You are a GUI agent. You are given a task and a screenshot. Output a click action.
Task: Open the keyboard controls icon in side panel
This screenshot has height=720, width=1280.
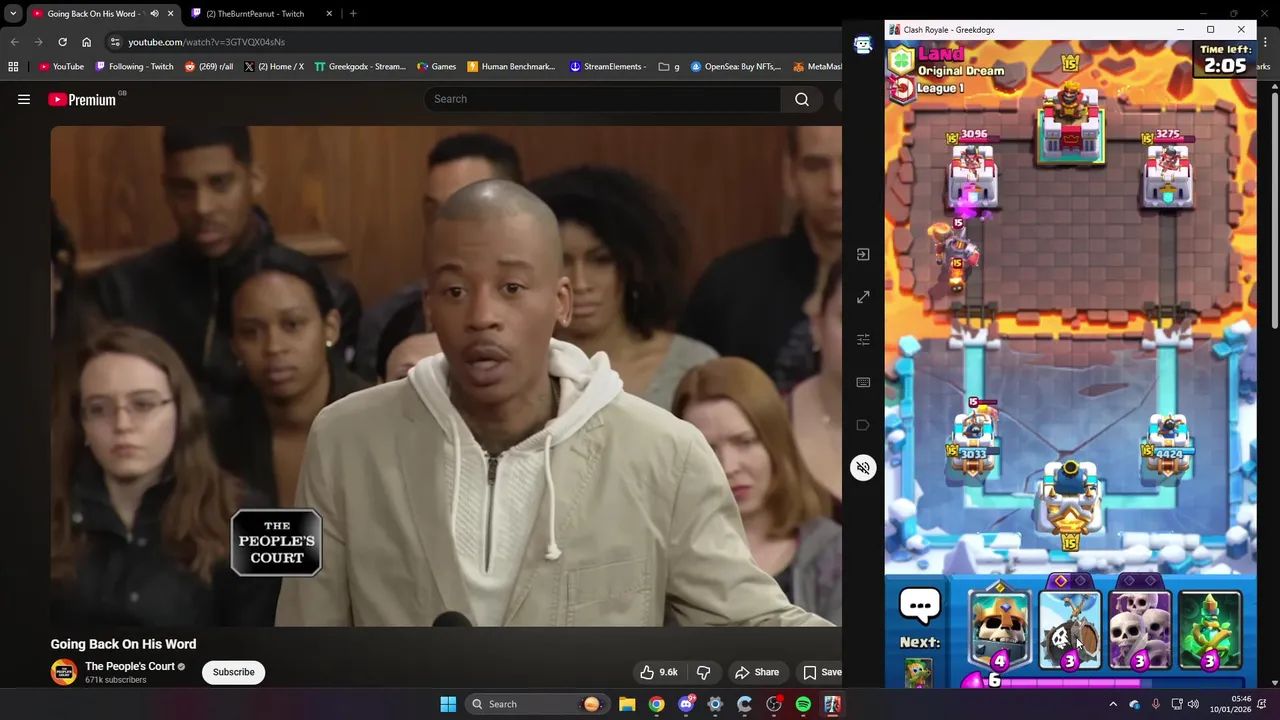pos(863,382)
